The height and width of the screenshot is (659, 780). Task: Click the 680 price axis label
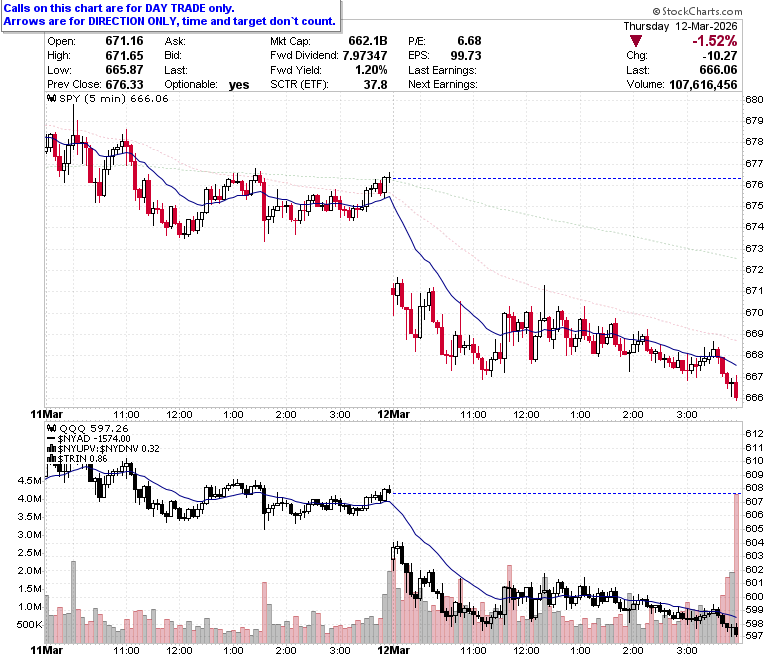point(754,99)
